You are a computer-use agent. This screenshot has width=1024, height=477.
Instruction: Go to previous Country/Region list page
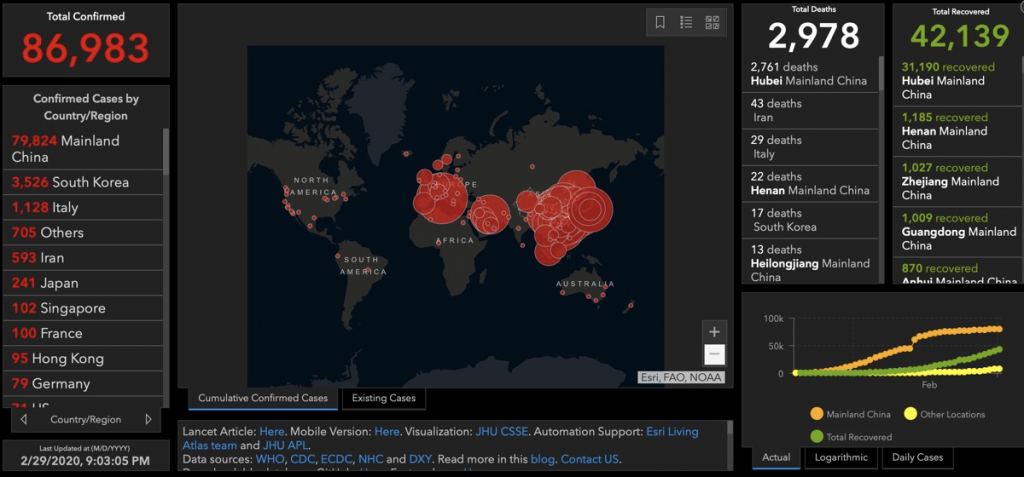coord(24,420)
